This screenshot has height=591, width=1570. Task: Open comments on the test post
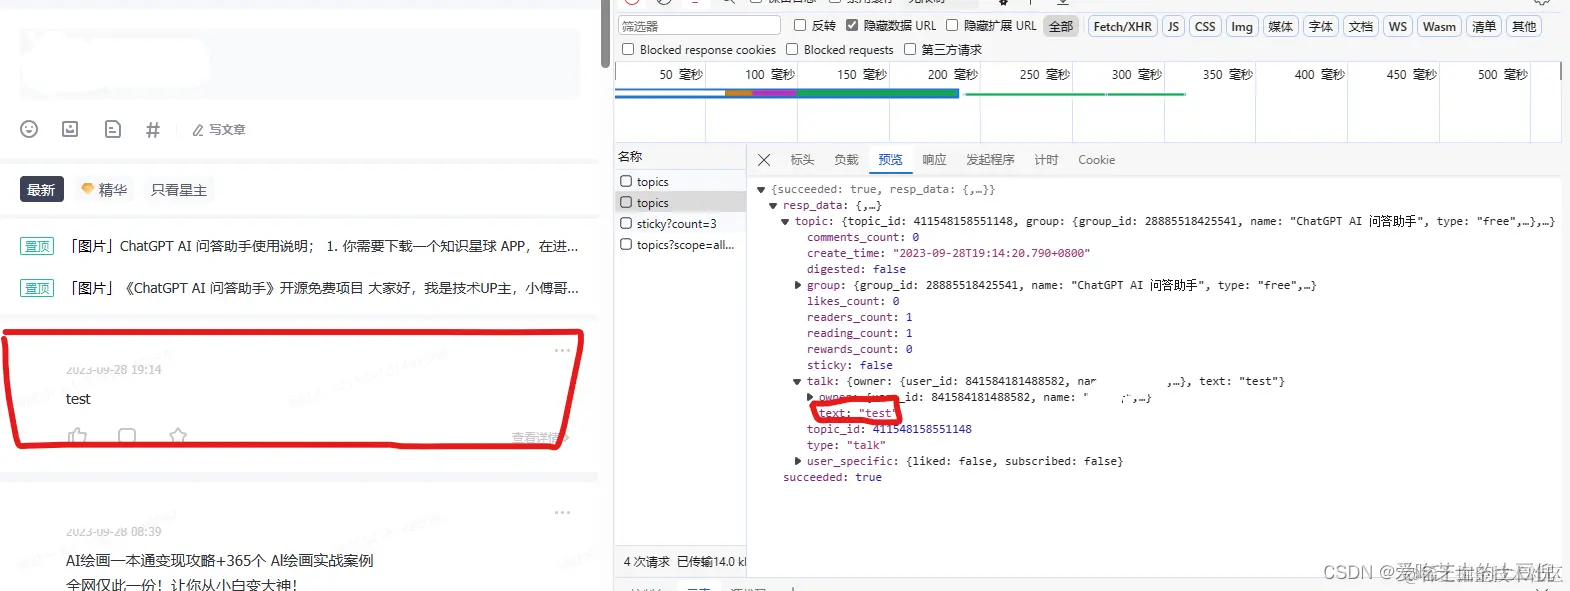[x=127, y=436]
